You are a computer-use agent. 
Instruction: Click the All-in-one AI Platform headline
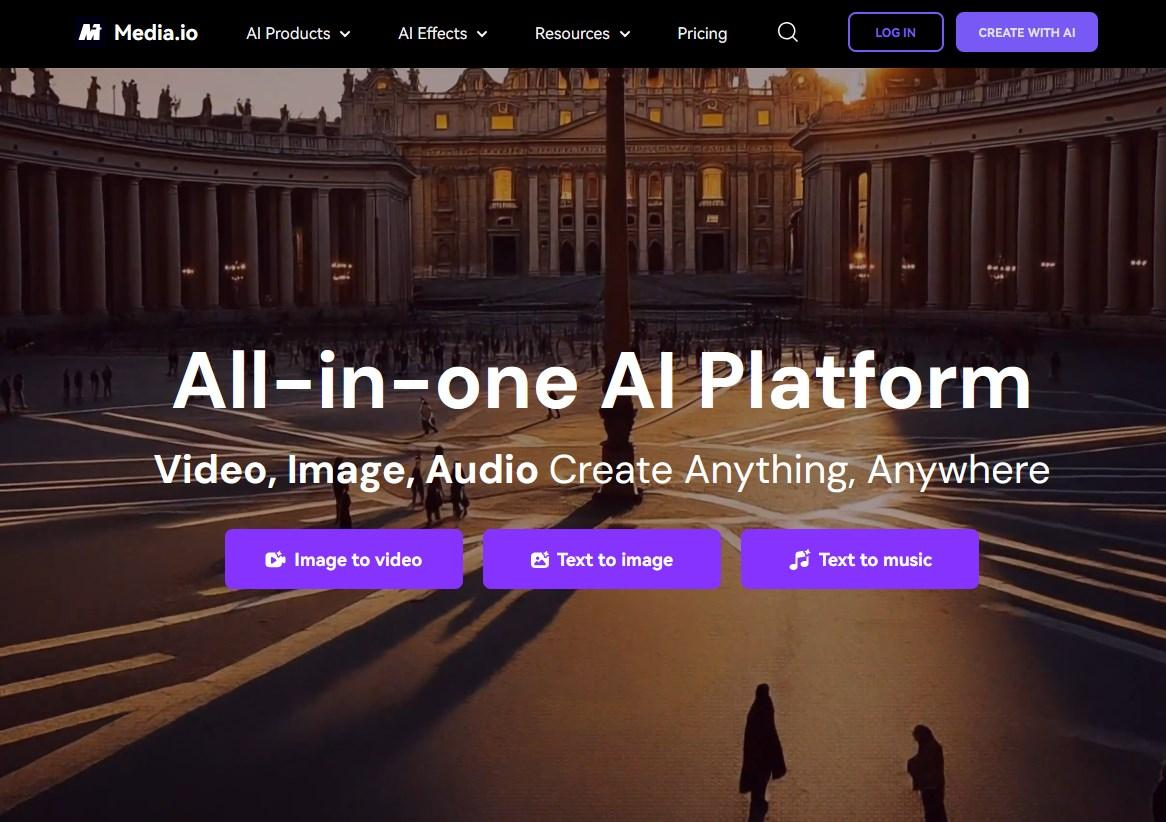coord(602,380)
